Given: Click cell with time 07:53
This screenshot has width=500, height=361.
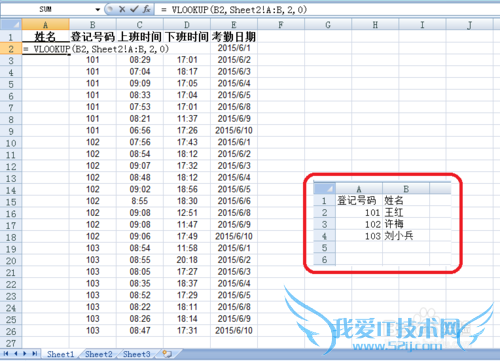Looking at the screenshot, I should click(x=140, y=107).
